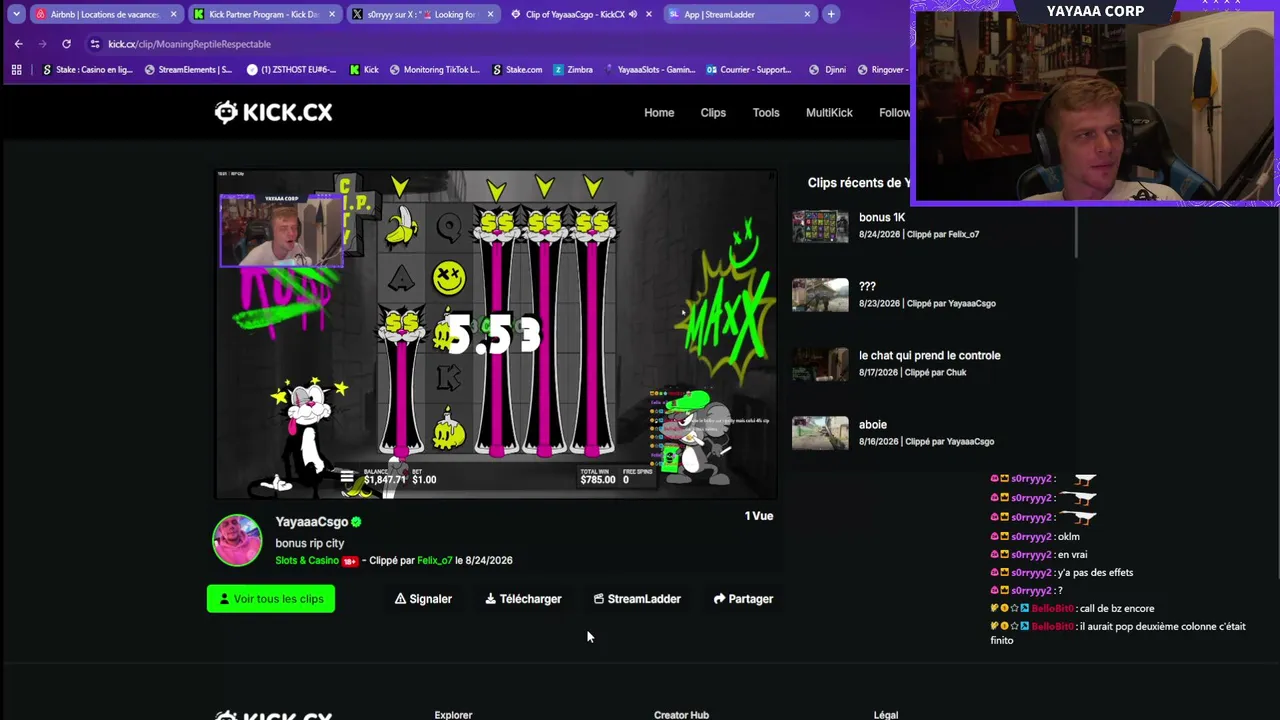Report the clip with Signaler

point(423,599)
